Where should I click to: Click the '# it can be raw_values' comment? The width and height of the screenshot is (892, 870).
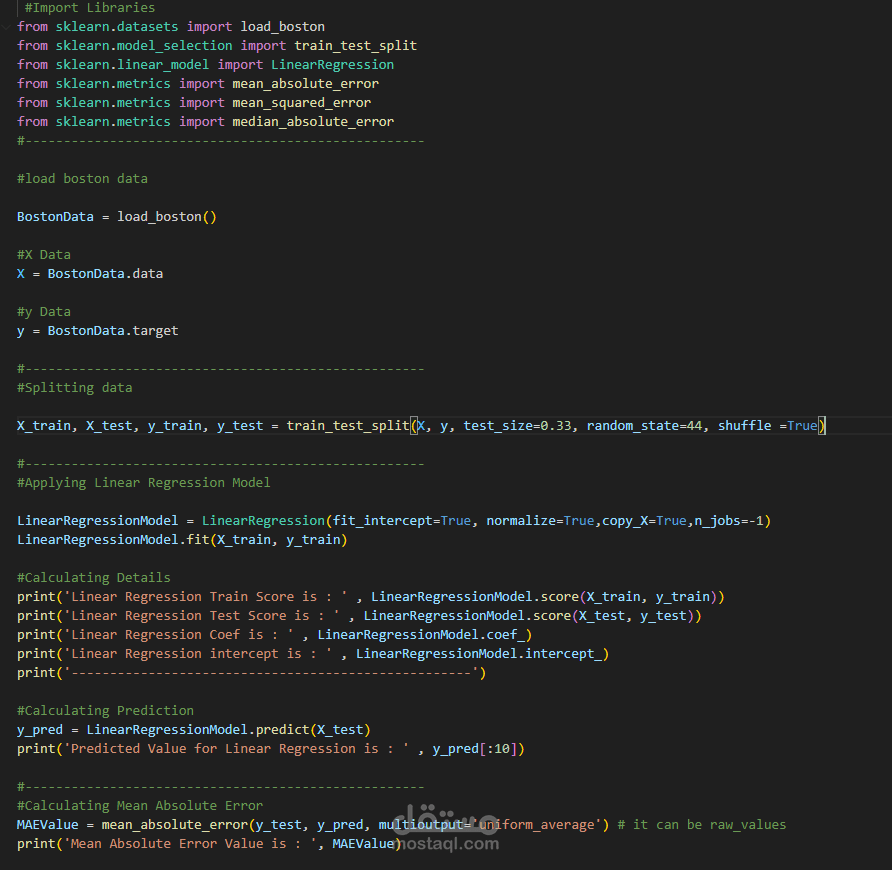701,824
